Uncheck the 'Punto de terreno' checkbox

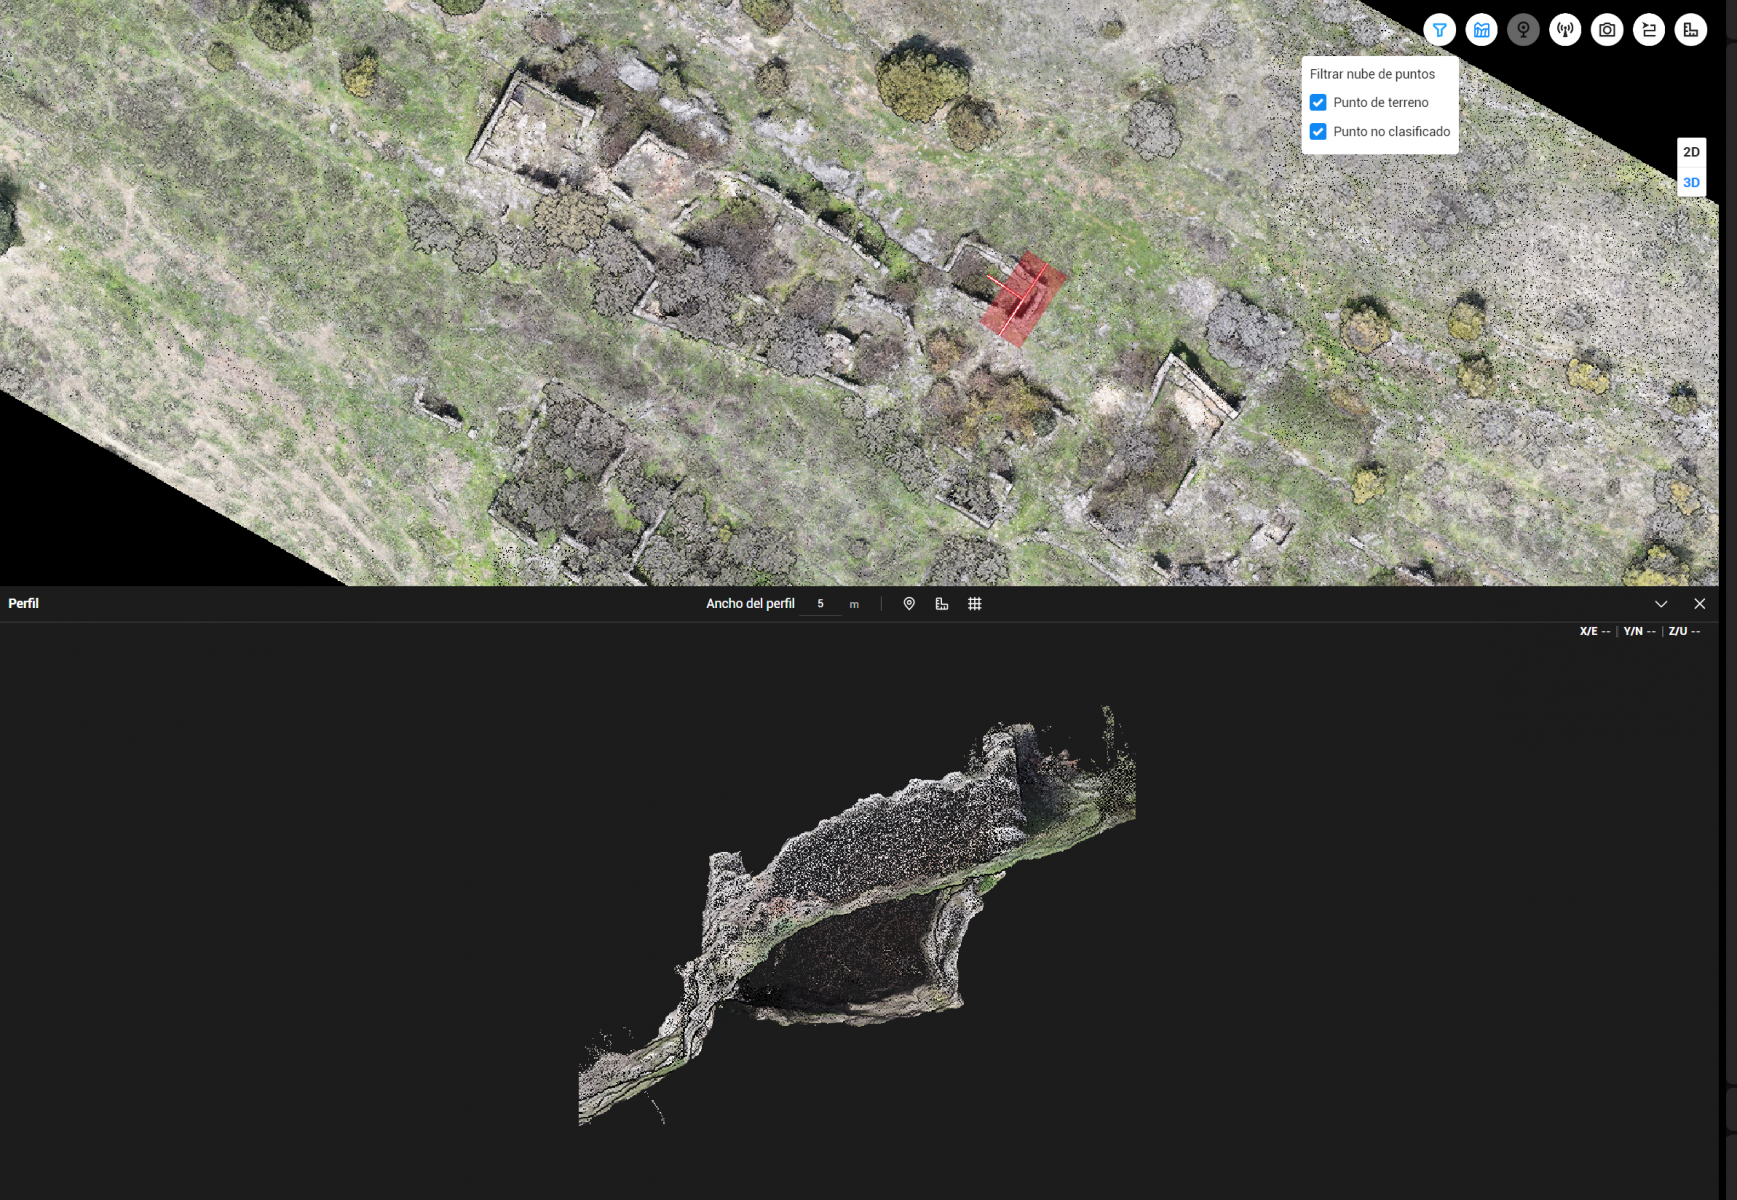click(x=1318, y=103)
